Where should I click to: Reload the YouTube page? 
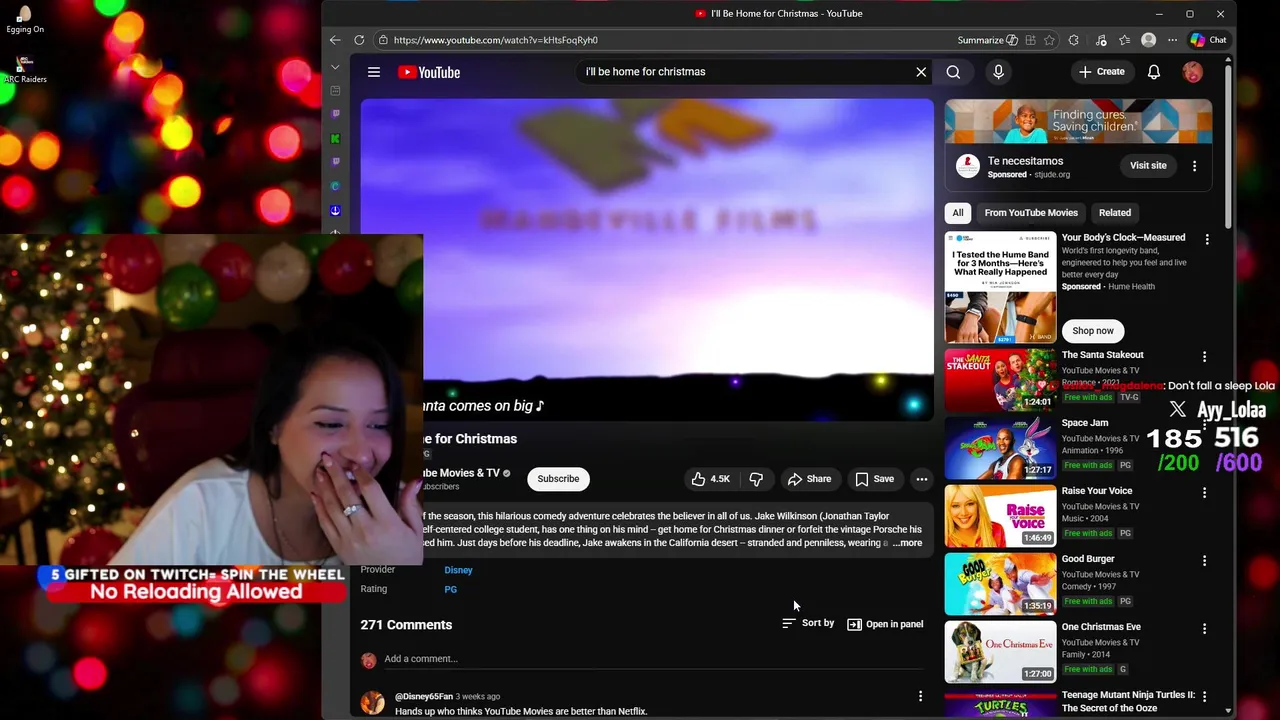359,40
